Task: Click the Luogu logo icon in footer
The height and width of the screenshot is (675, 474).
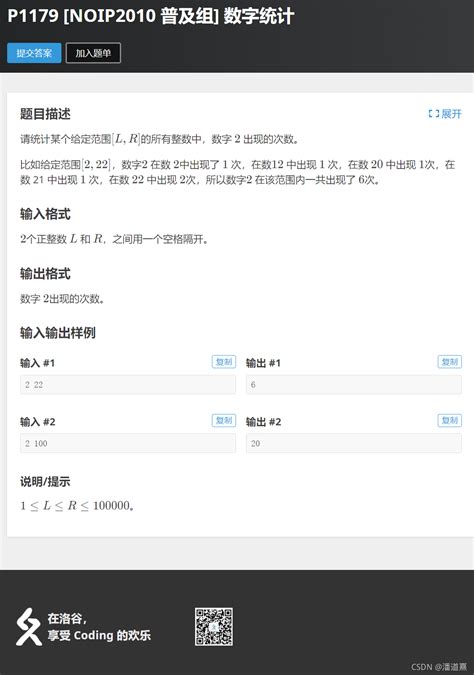Action: coord(28,627)
